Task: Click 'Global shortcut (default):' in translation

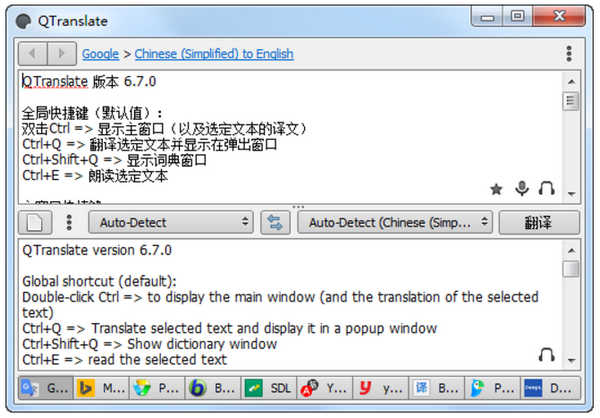Action: pyautogui.click(x=99, y=282)
